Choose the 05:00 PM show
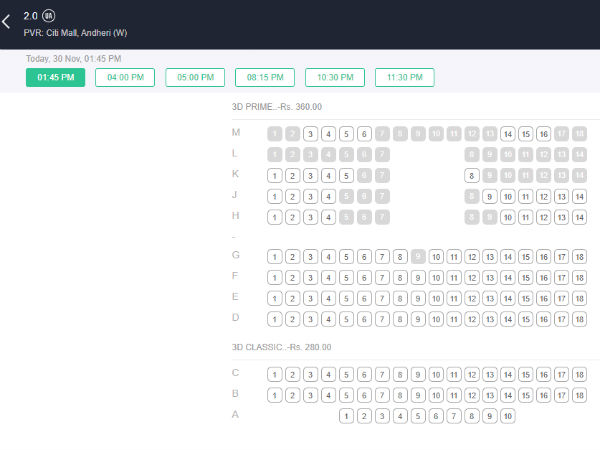600x450 pixels. tap(195, 78)
